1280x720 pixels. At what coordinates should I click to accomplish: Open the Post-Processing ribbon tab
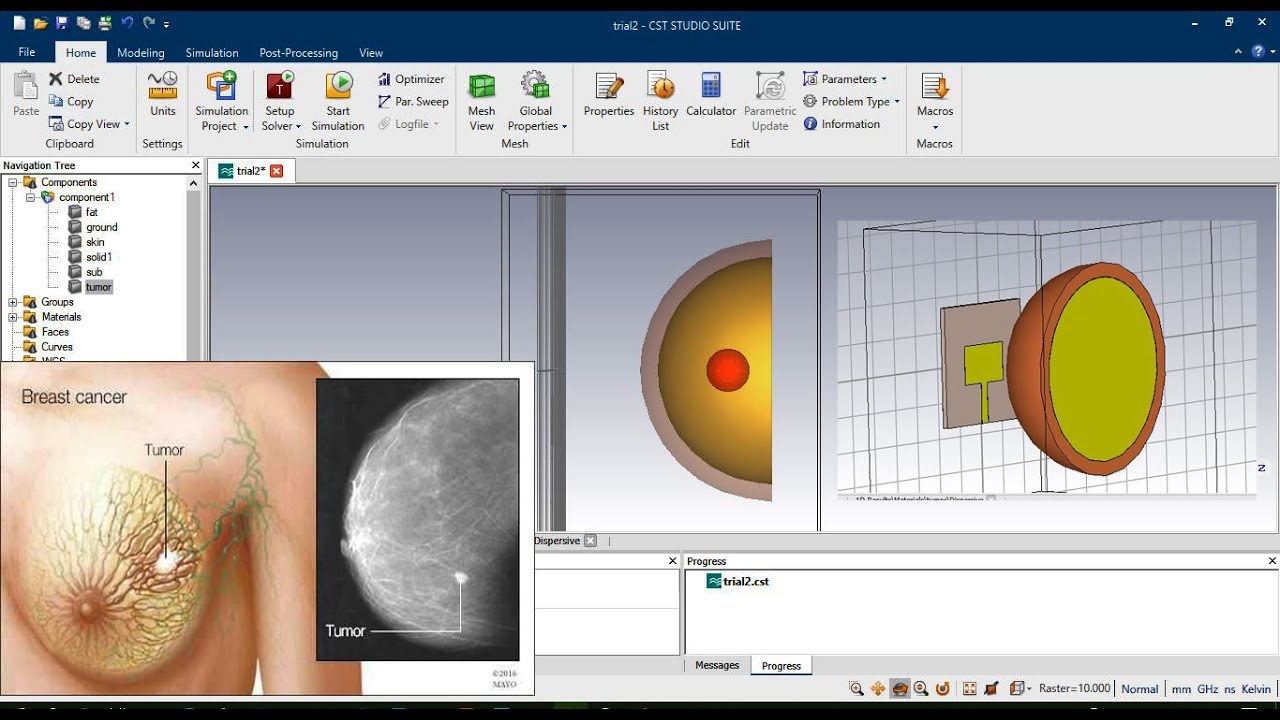click(x=298, y=52)
